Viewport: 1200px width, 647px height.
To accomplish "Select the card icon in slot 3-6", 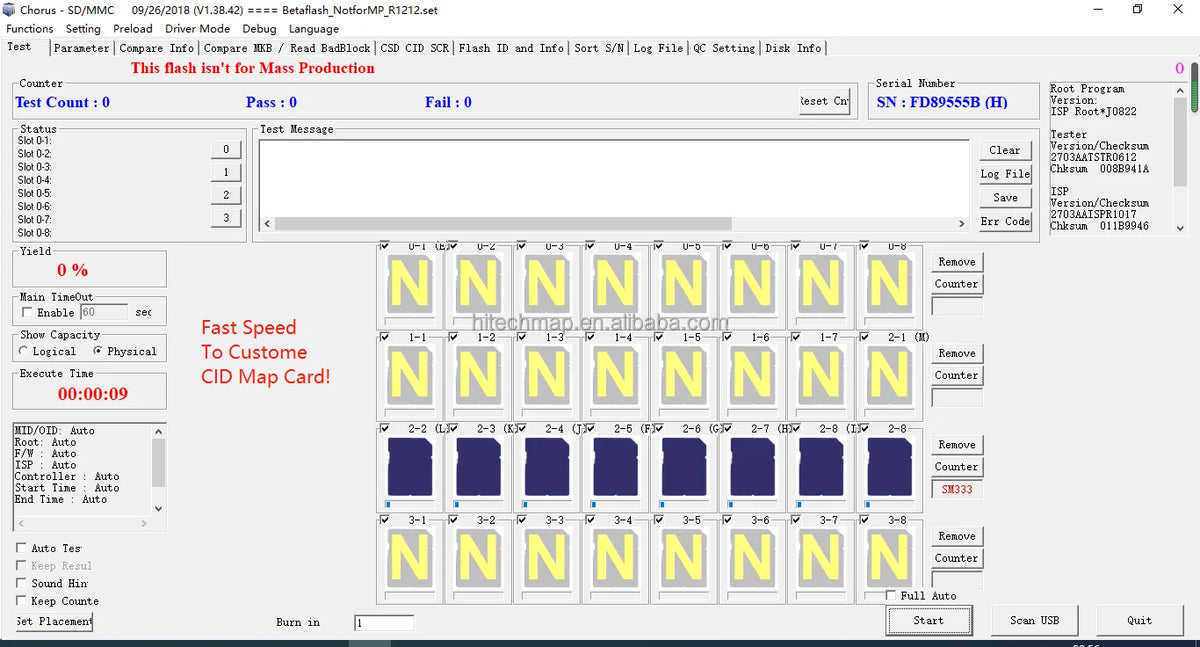I will click(752, 557).
